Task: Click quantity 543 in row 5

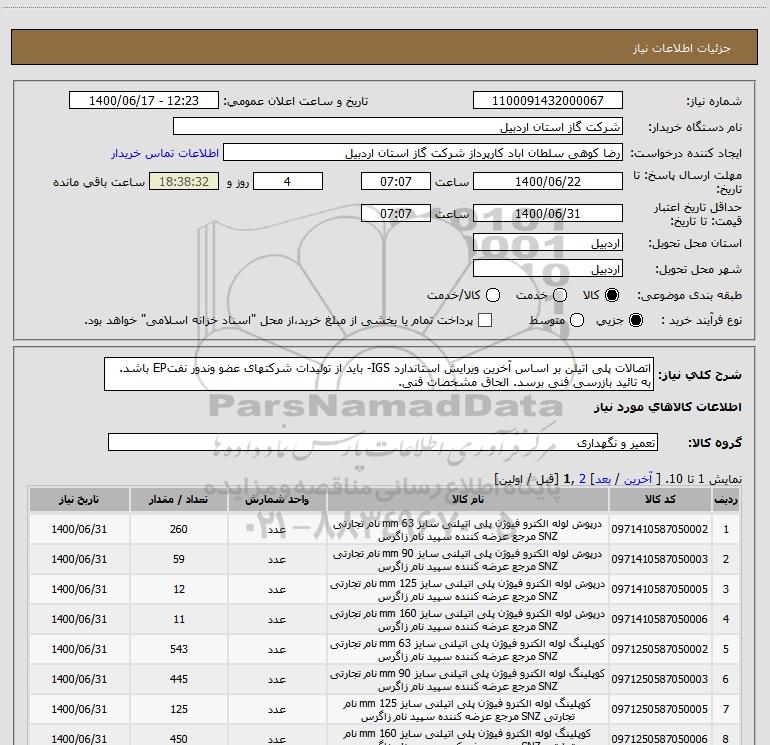Action: click(179, 649)
